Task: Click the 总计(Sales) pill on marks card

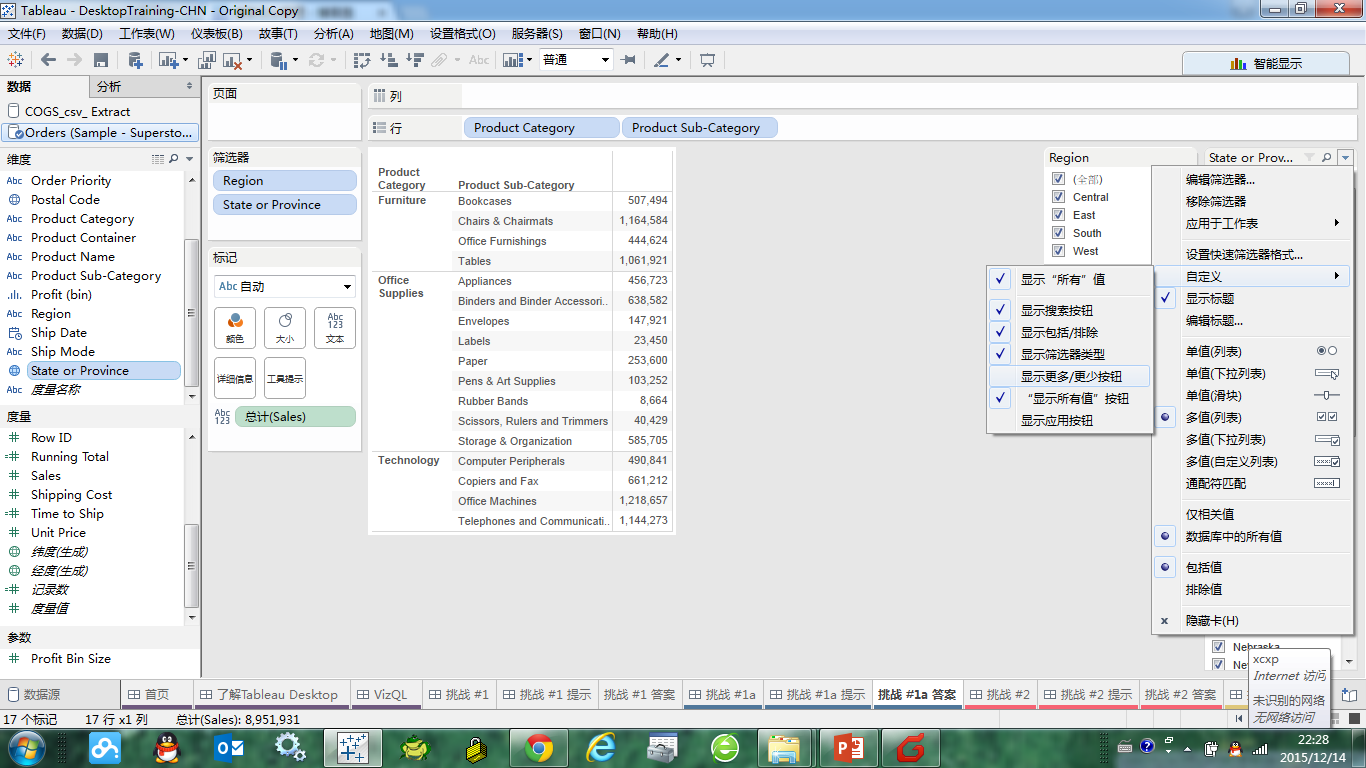Action: click(x=295, y=416)
